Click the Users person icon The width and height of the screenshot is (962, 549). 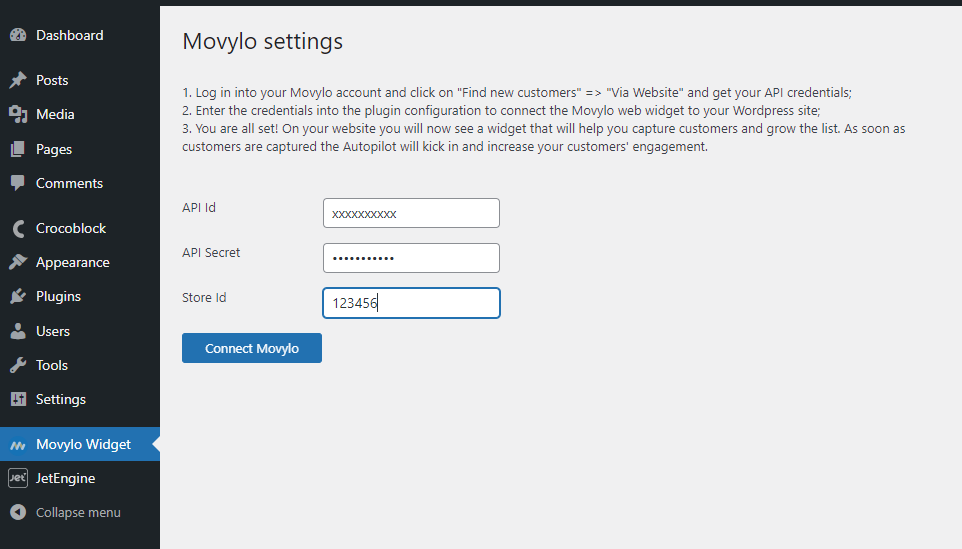pyautogui.click(x=18, y=331)
